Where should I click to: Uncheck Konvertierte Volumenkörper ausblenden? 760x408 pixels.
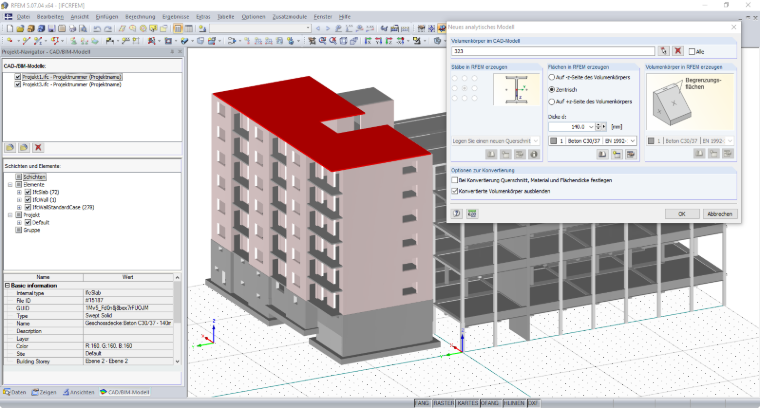(455, 191)
